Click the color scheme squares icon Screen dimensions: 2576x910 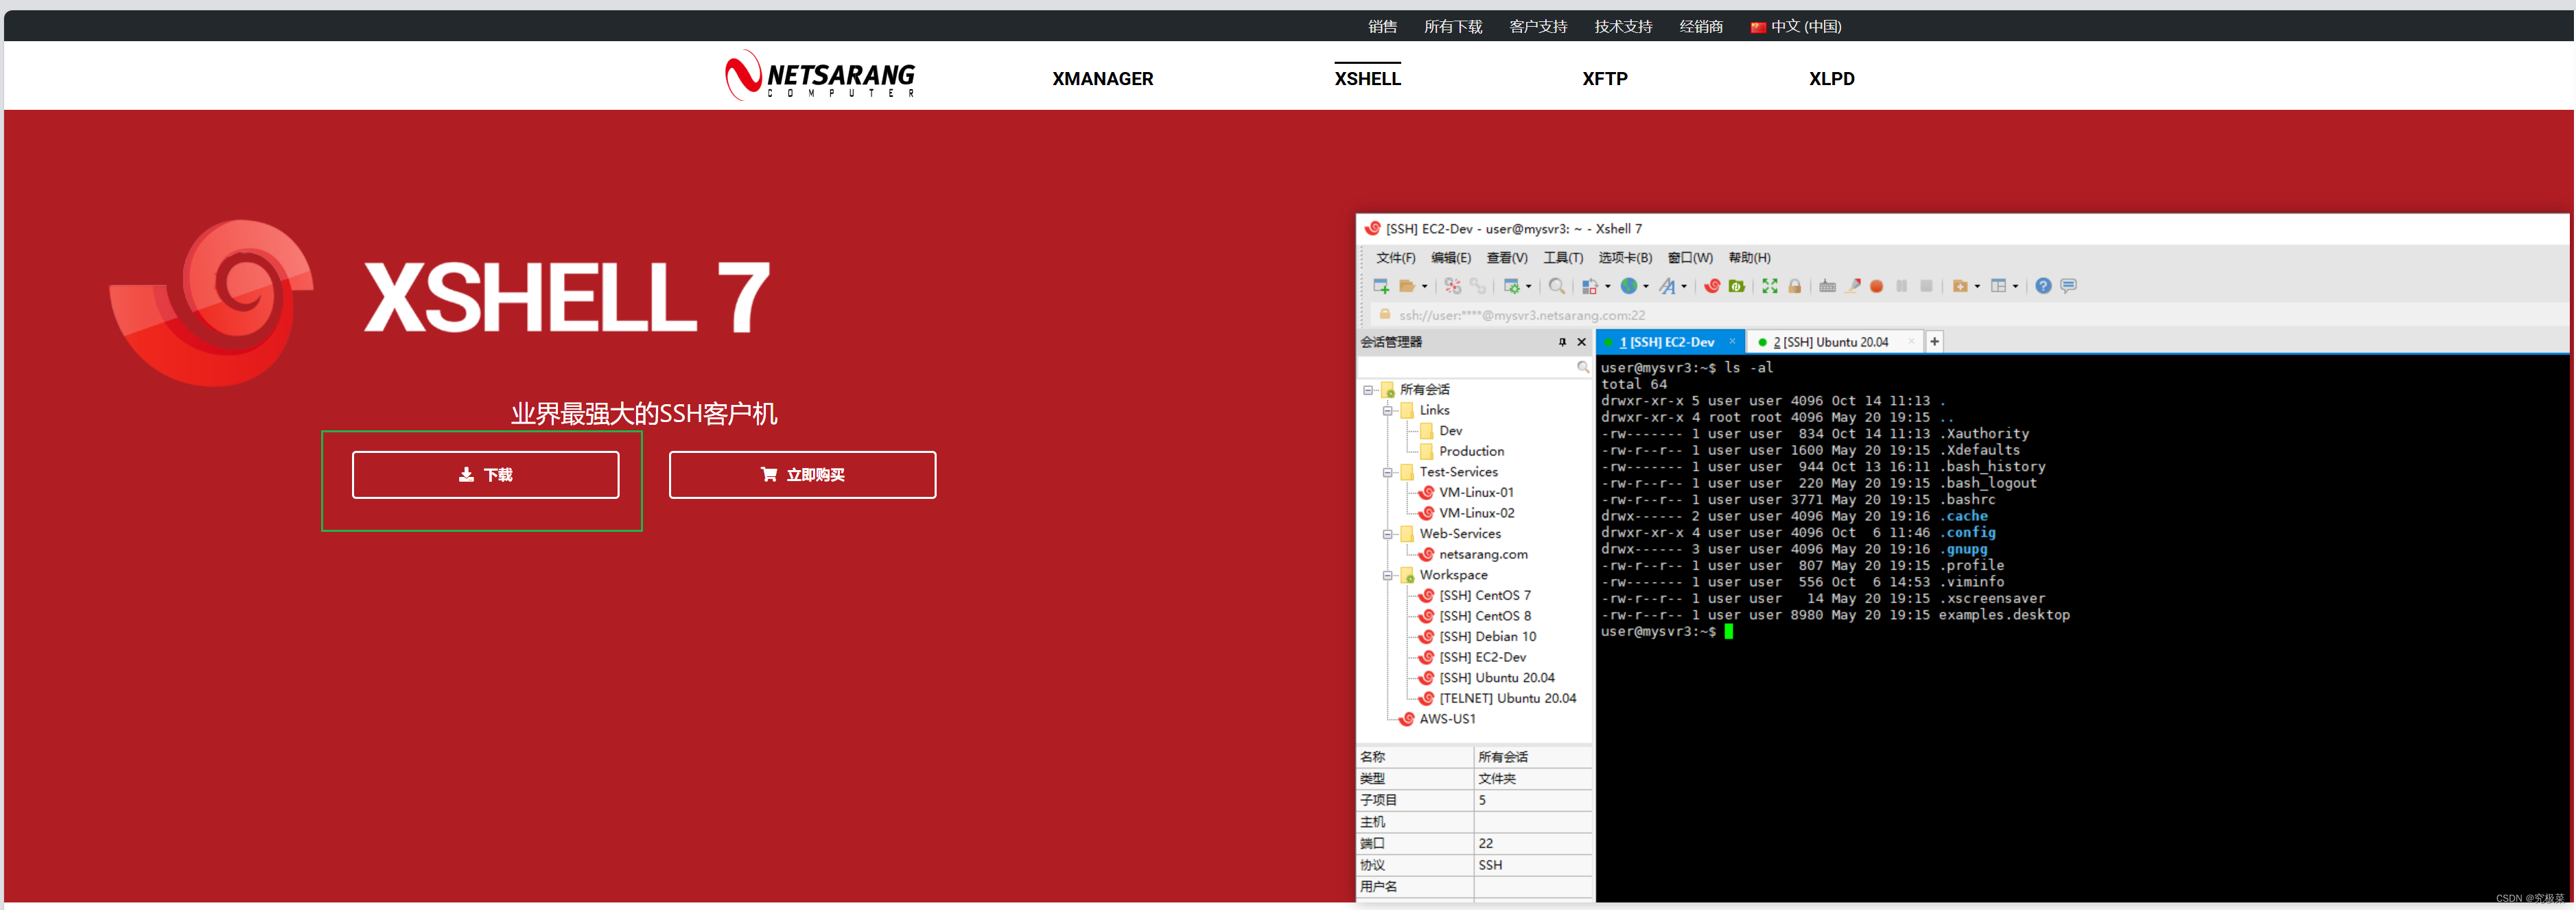[x=1589, y=286]
